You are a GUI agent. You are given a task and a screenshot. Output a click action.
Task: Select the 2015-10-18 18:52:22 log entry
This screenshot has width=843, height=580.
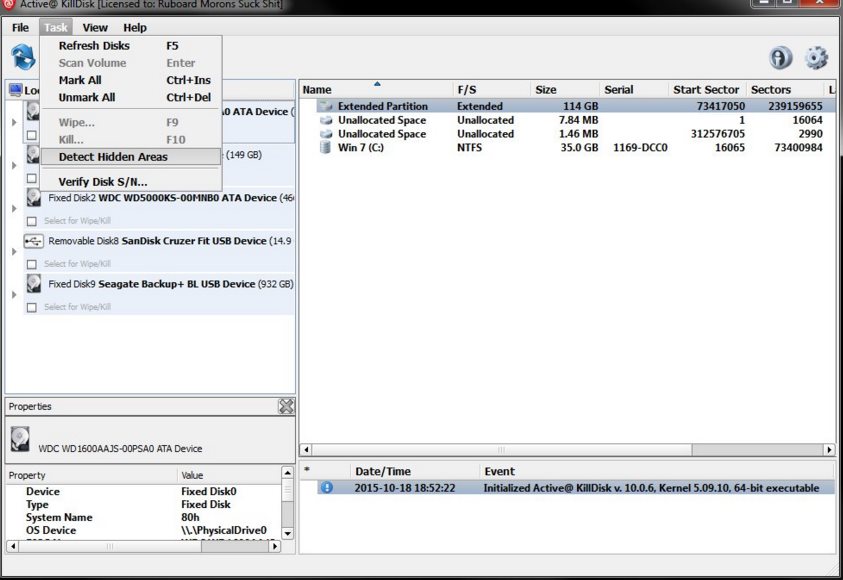[x=576, y=488]
